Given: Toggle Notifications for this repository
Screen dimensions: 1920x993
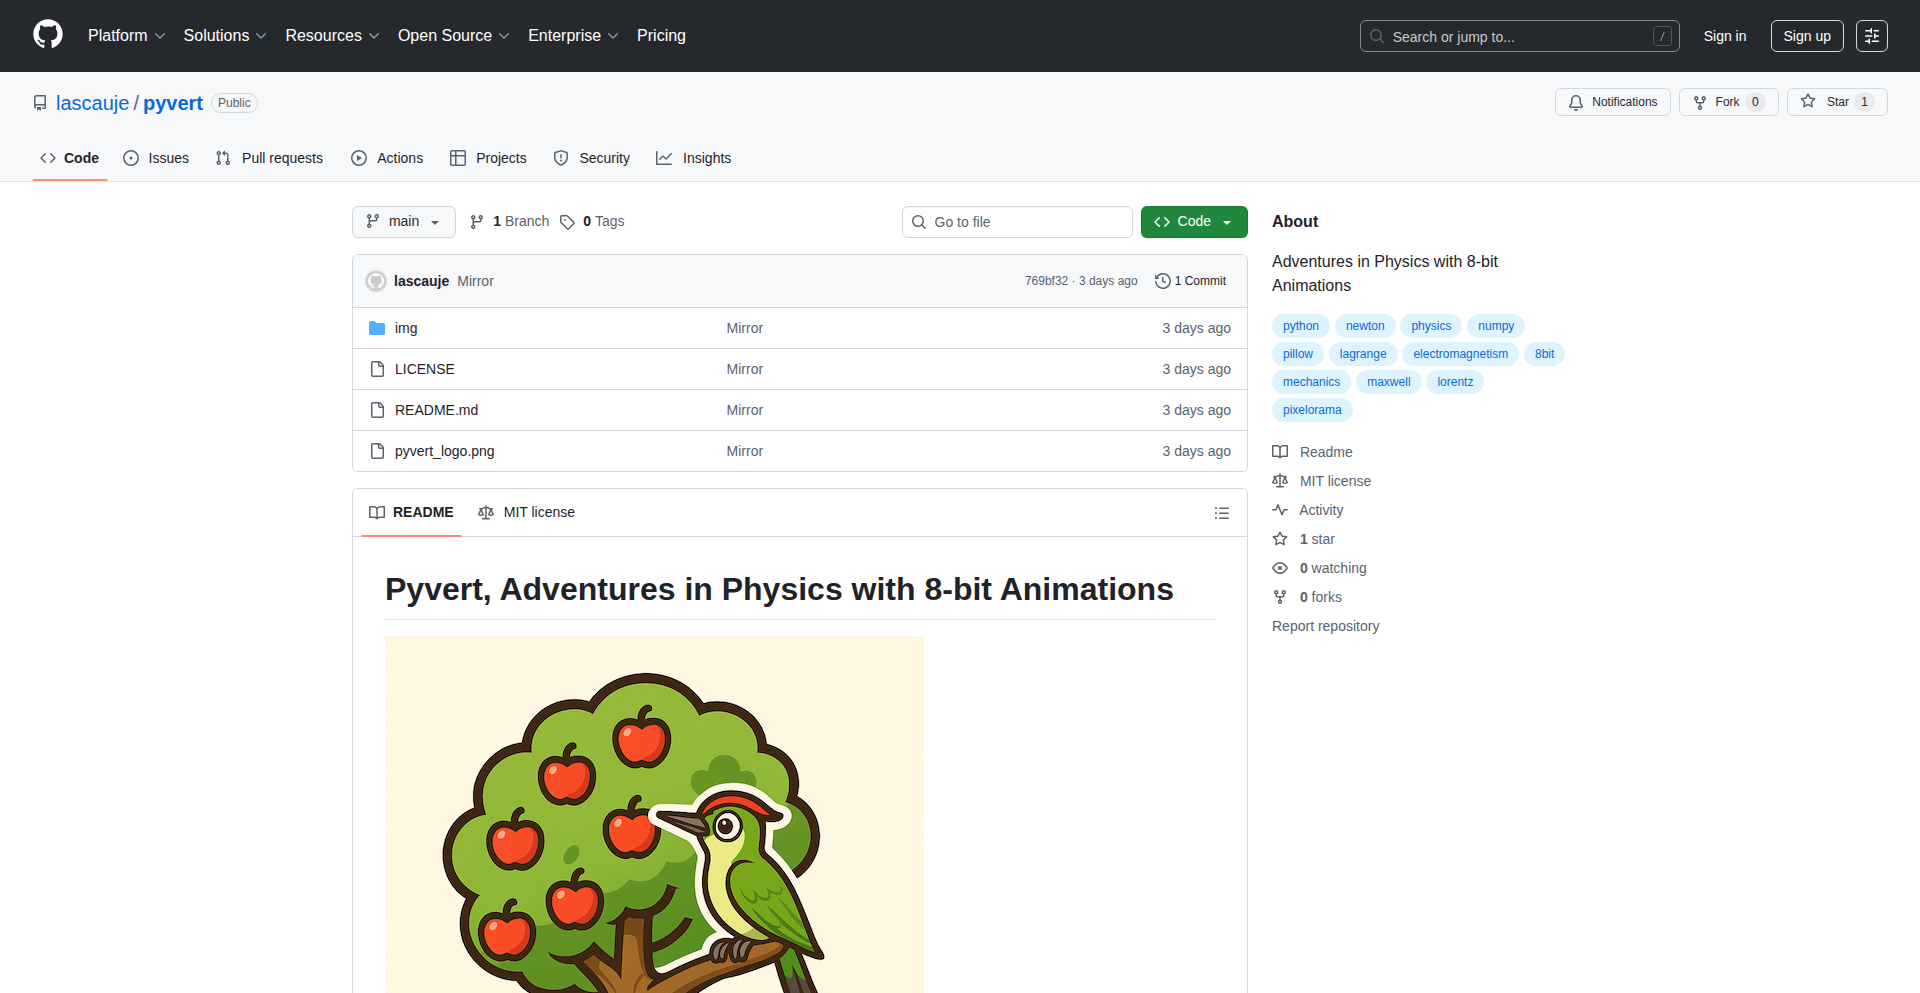Looking at the screenshot, I should [1612, 102].
